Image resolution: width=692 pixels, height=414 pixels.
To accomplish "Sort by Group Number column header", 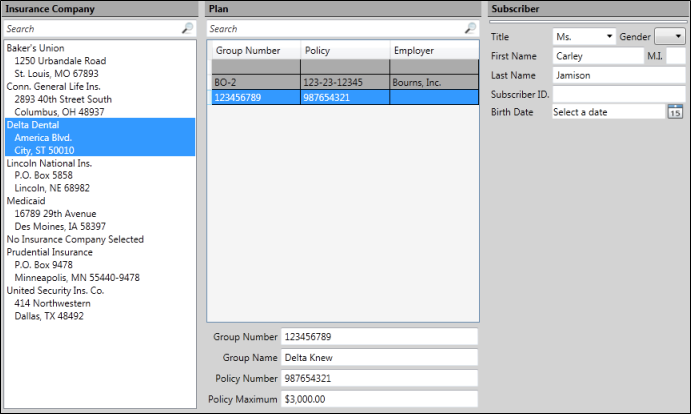I will click(x=256, y=50).
